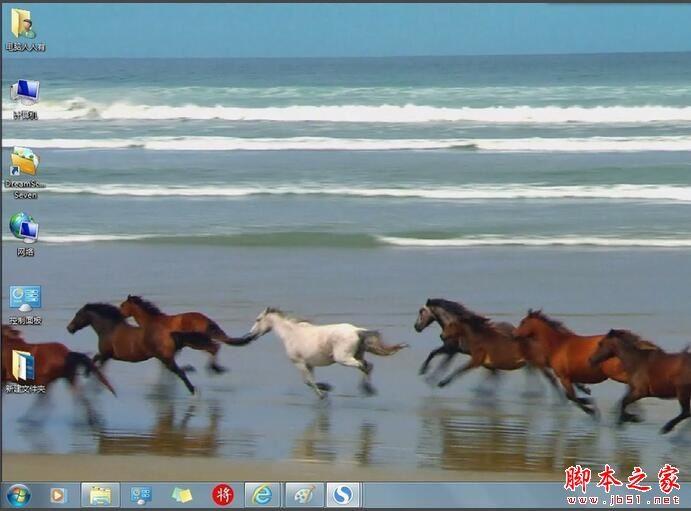Screen dimensions: 691x511
Task: Open Sticky Notes from the taskbar
Action: tap(182, 495)
